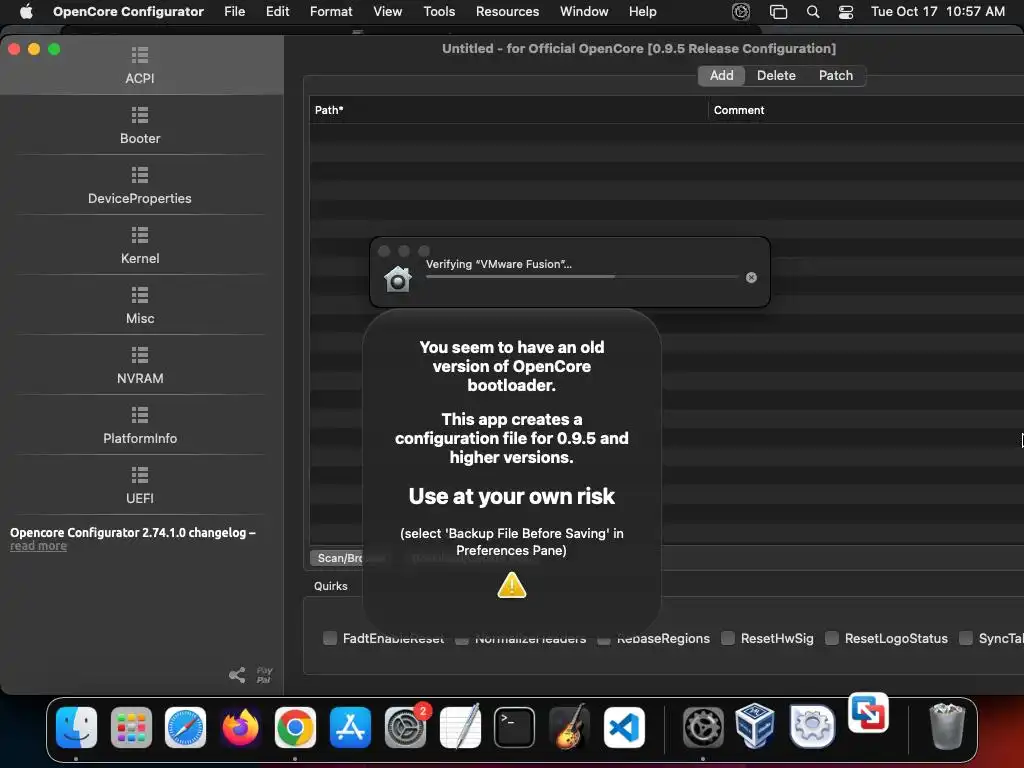Viewport: 1024px width, 768px height.
Task: Open VMware Fusion icon in Dock
Action: point(868,712)
